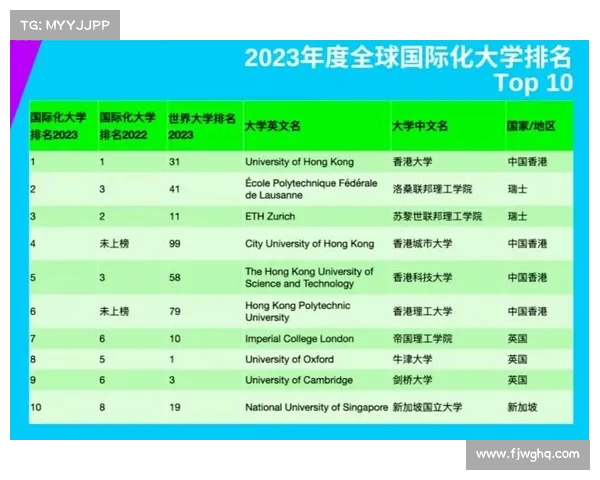Click 2022 rank "2" in ETH Zurich row

[x=102, y=217]
